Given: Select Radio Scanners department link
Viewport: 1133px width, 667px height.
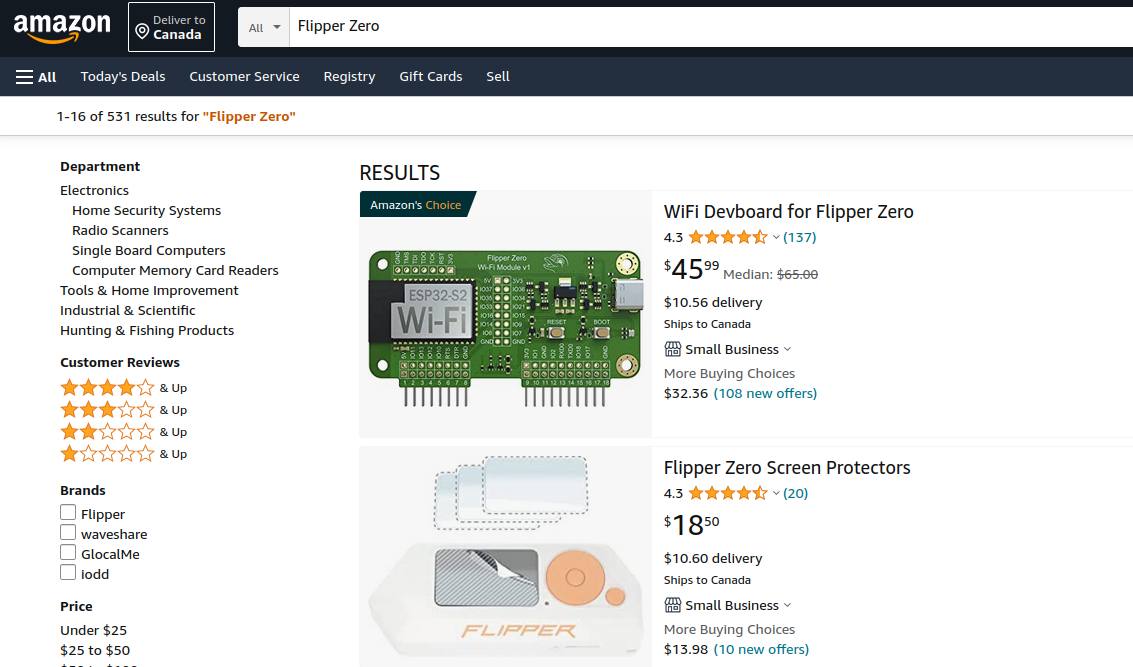Looking at the screenshot, I should tap(120, 230).
